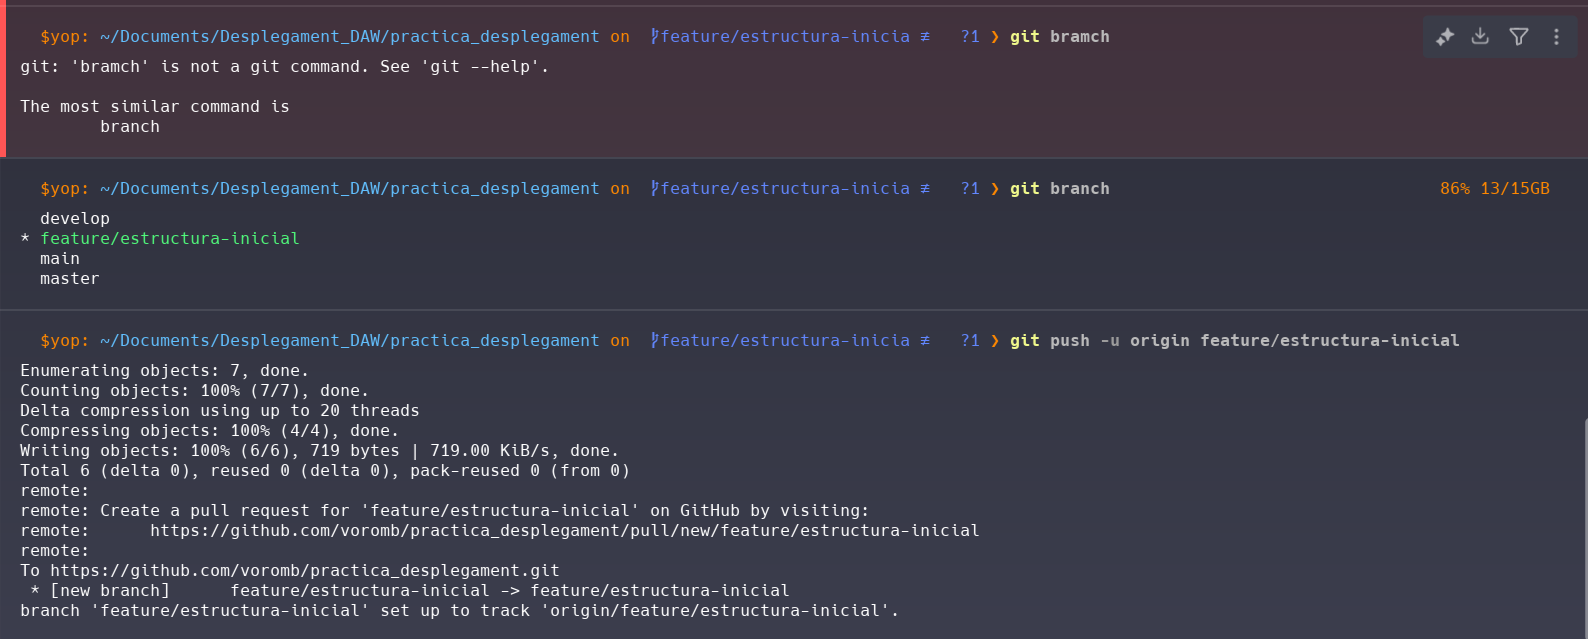Open the practica_desplegament.git repository URL
This screenshot has height=639, width=1588.
point(305,571)
